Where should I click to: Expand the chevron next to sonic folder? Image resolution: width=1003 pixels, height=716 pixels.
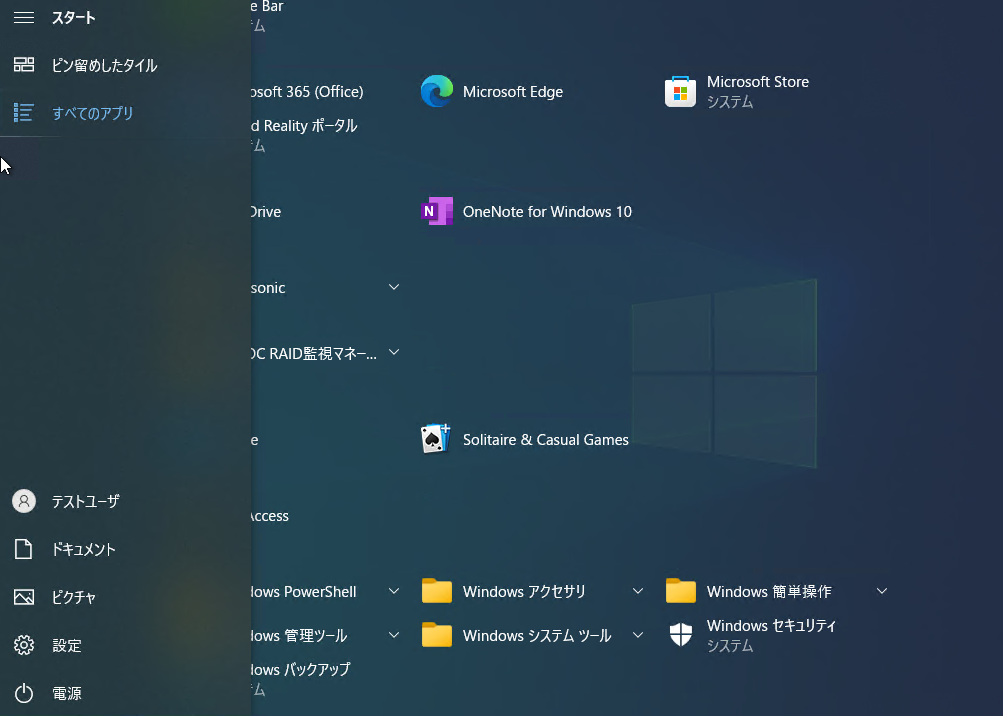pyautogui.click(x=394, y=287)
